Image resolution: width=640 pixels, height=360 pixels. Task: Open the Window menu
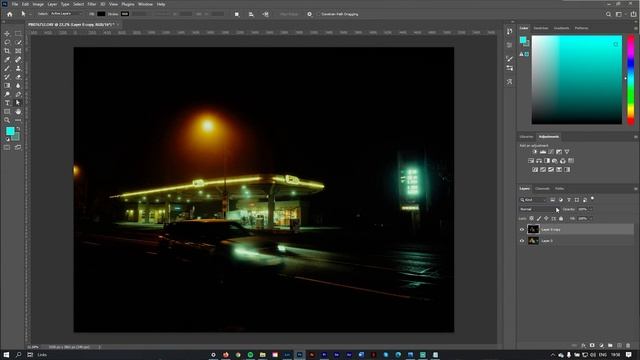tap(145, 4)
